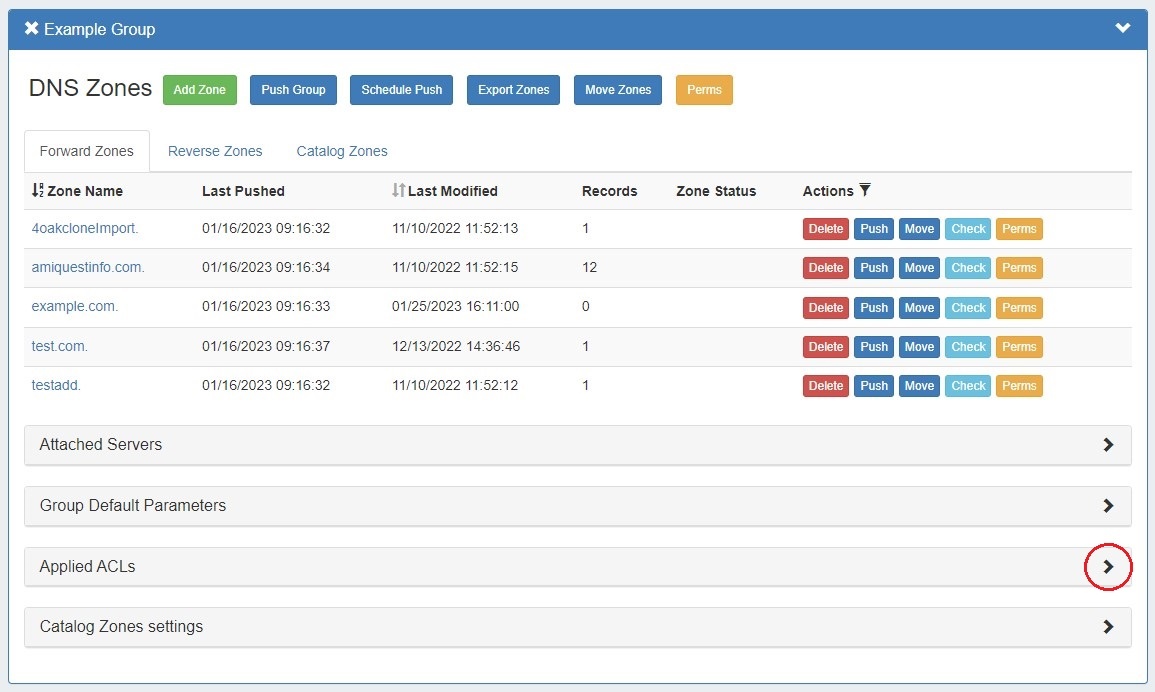Click the green Add Zone button
Image resolution: width=1155 pixels, height=692 pixels.
coord(199,90)
